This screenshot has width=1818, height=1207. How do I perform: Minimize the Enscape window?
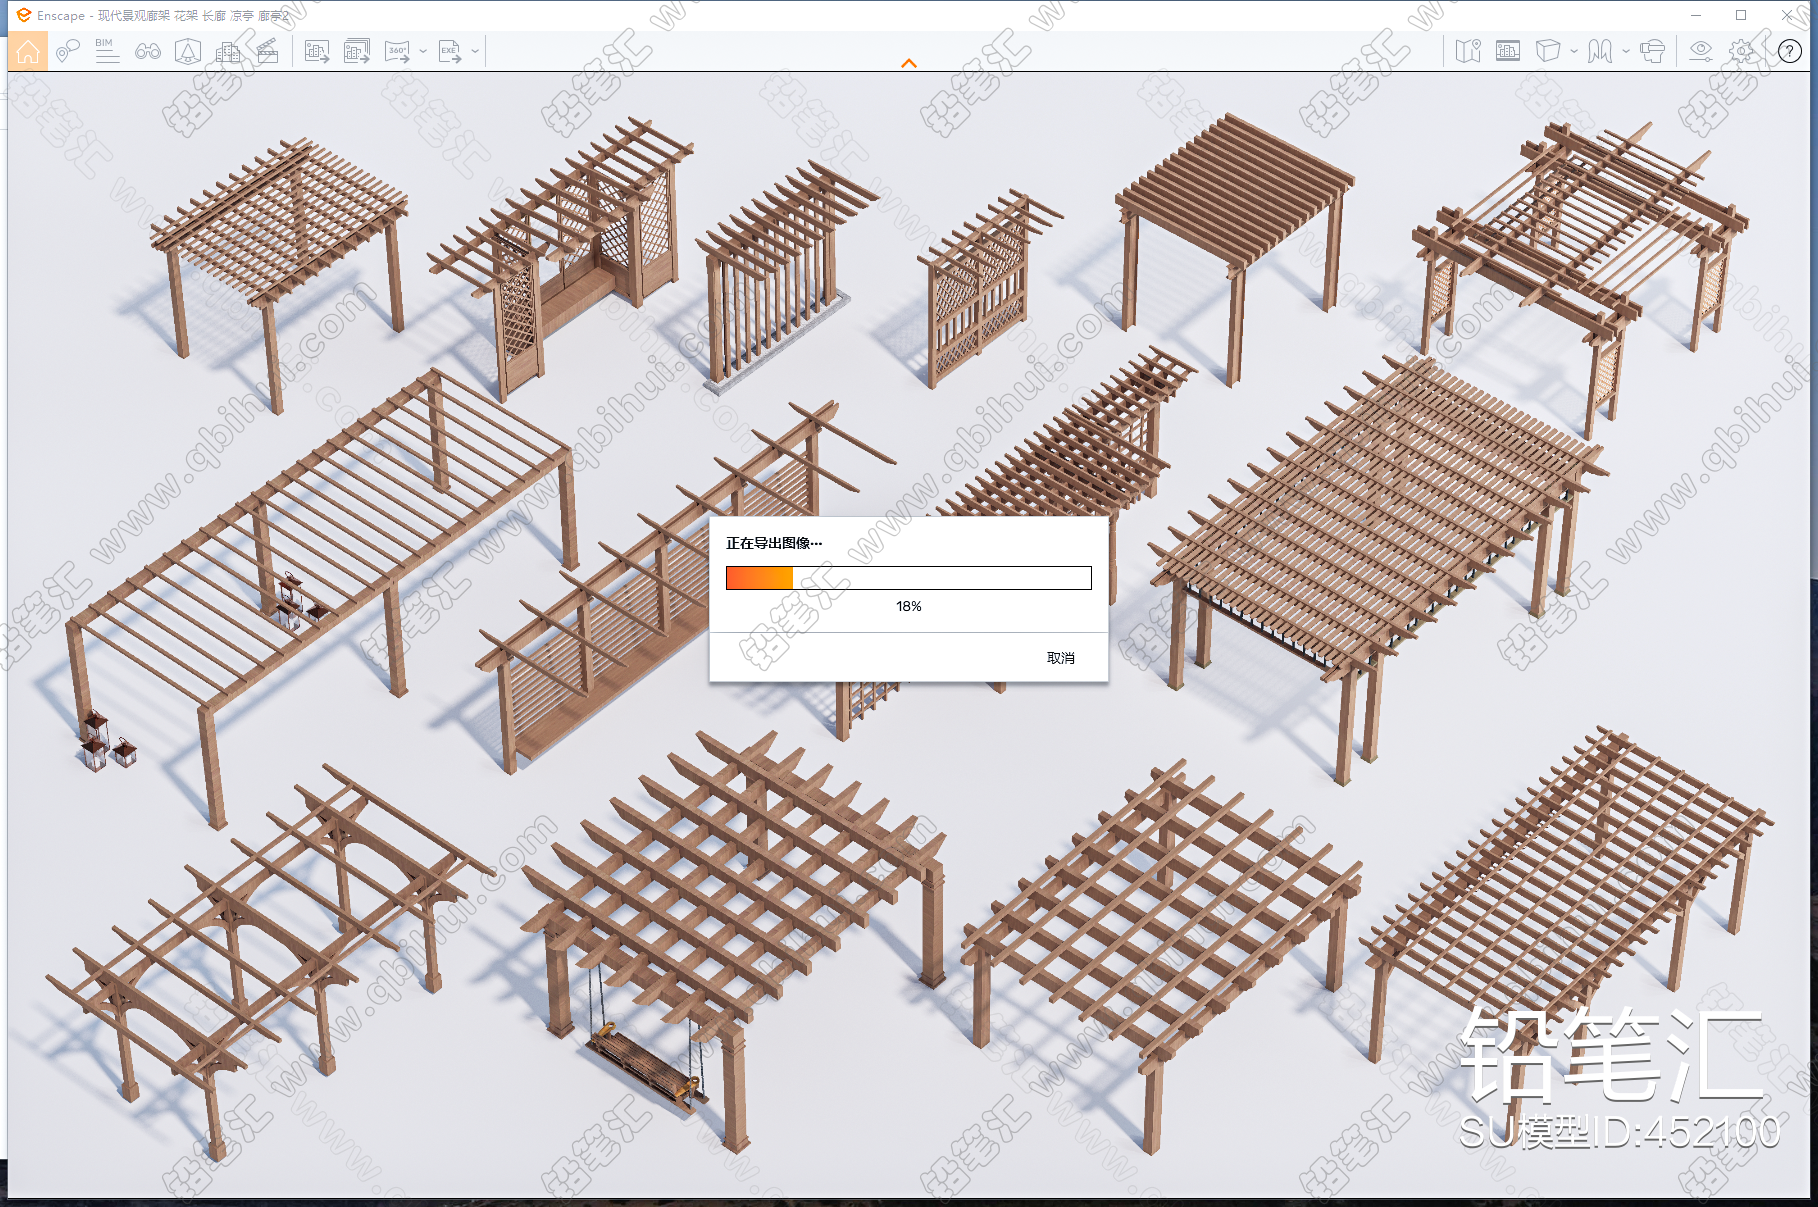tap(1696, 15)
